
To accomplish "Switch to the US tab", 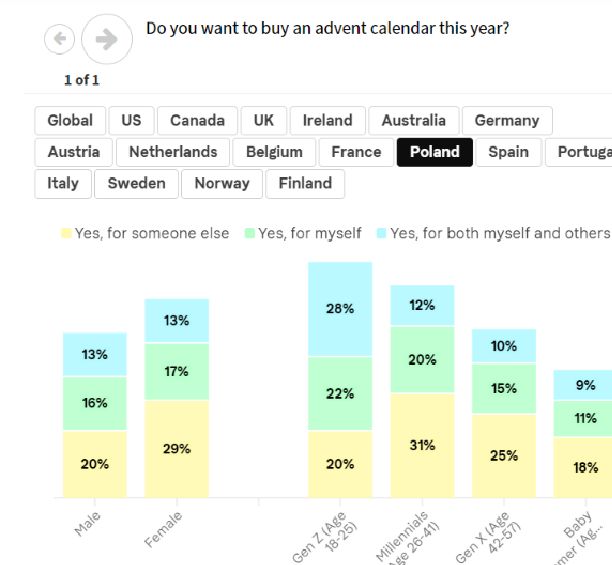I will [131, 120].
